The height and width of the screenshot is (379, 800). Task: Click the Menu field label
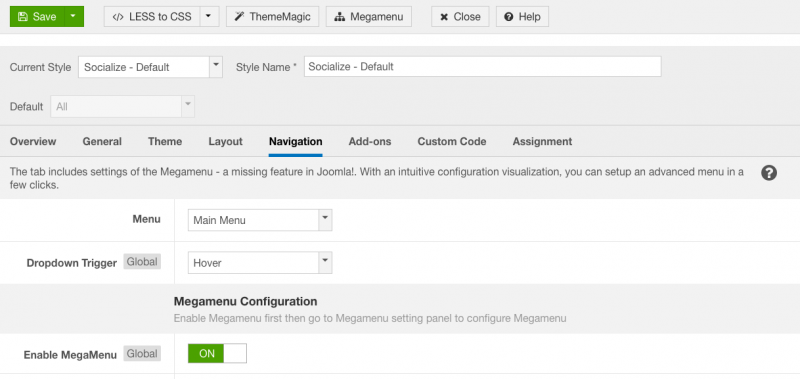pyautogui.click(x=146, y=219)
